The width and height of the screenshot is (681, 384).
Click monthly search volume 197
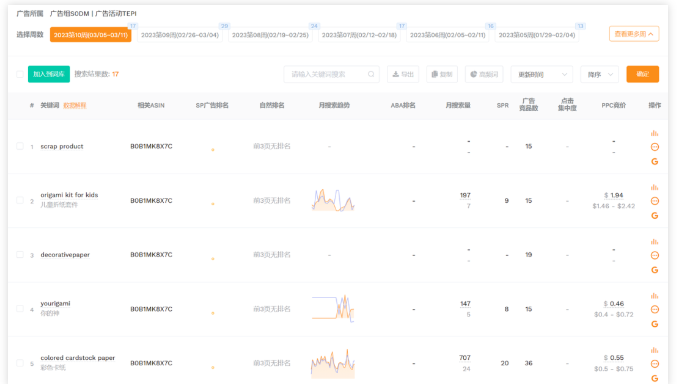tap(465, 195)
